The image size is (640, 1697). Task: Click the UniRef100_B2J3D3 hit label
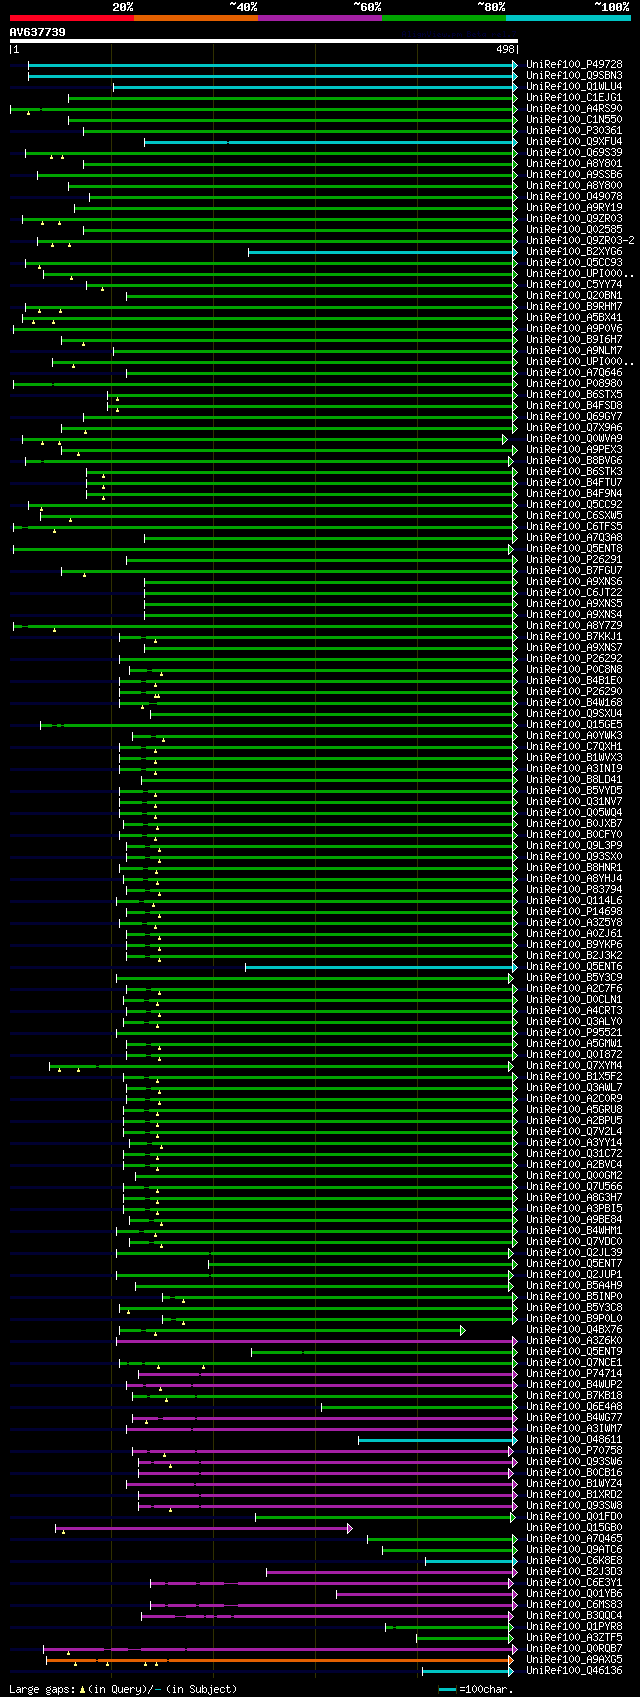click(x=574, y=1571)
